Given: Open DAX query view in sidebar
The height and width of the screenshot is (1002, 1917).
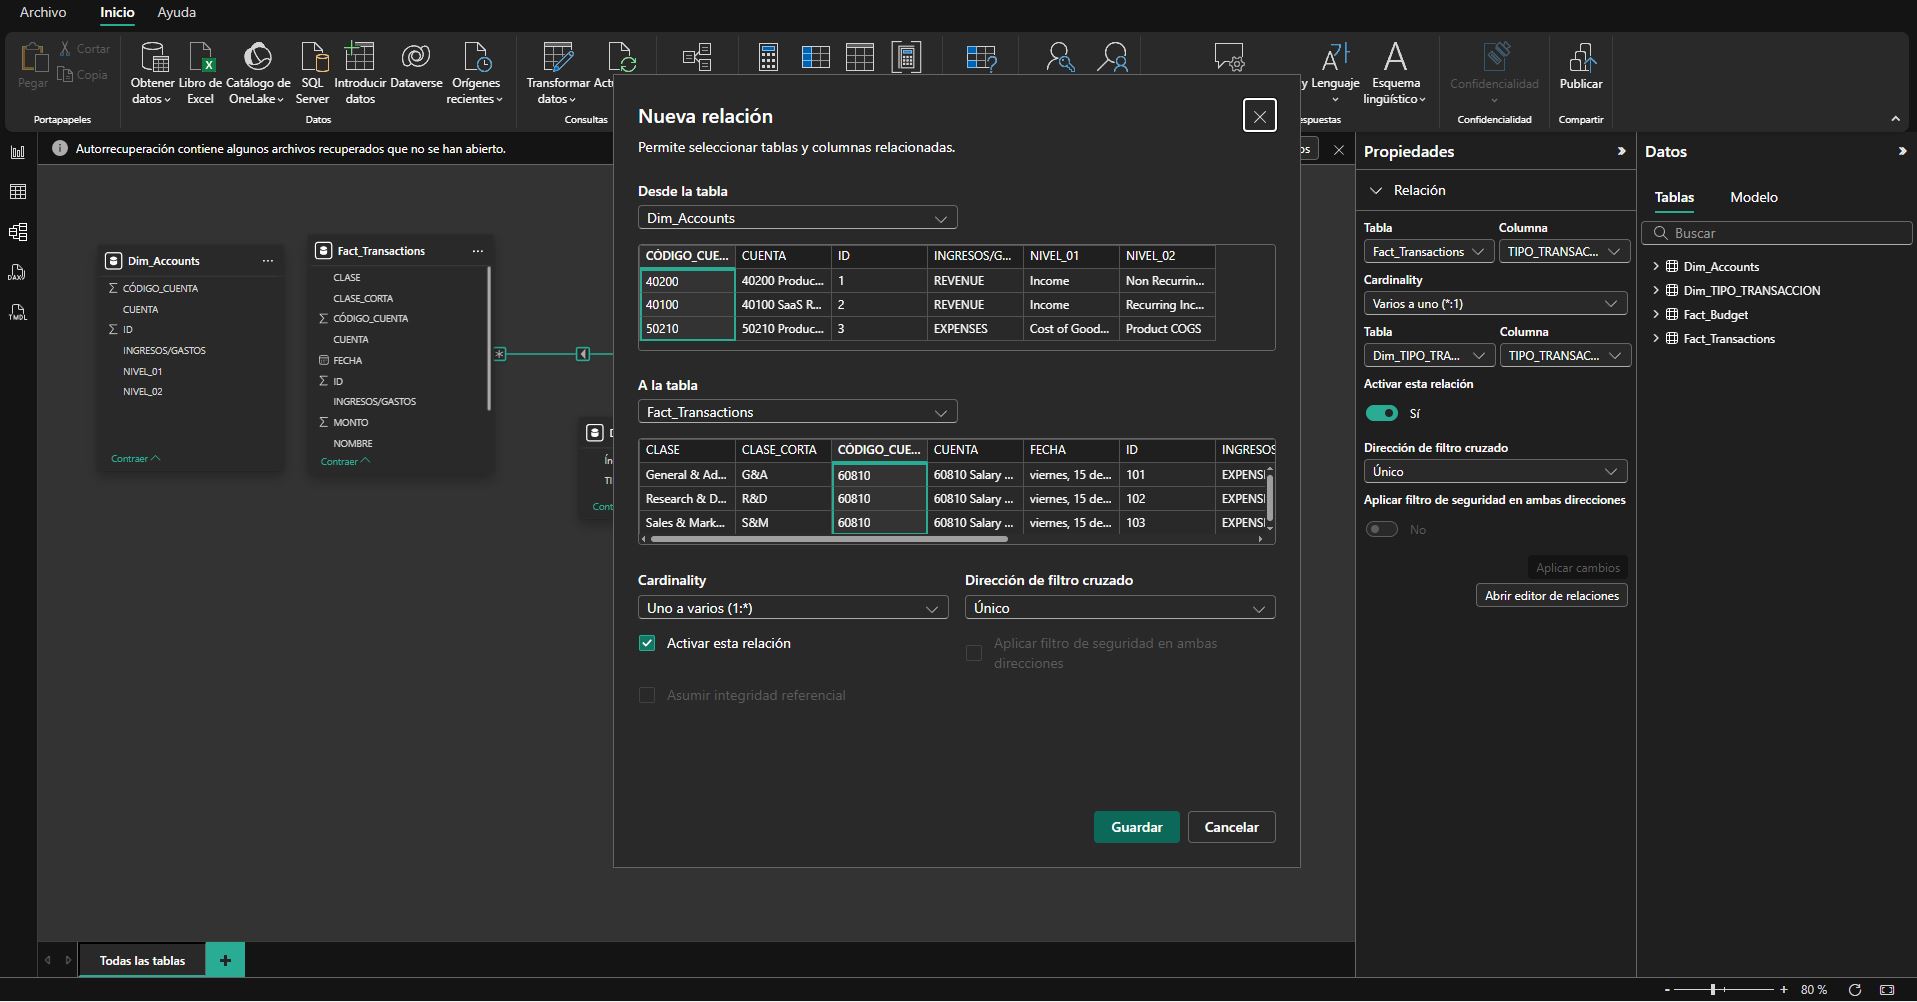Looking at the screenshot, I should [18, 272].
